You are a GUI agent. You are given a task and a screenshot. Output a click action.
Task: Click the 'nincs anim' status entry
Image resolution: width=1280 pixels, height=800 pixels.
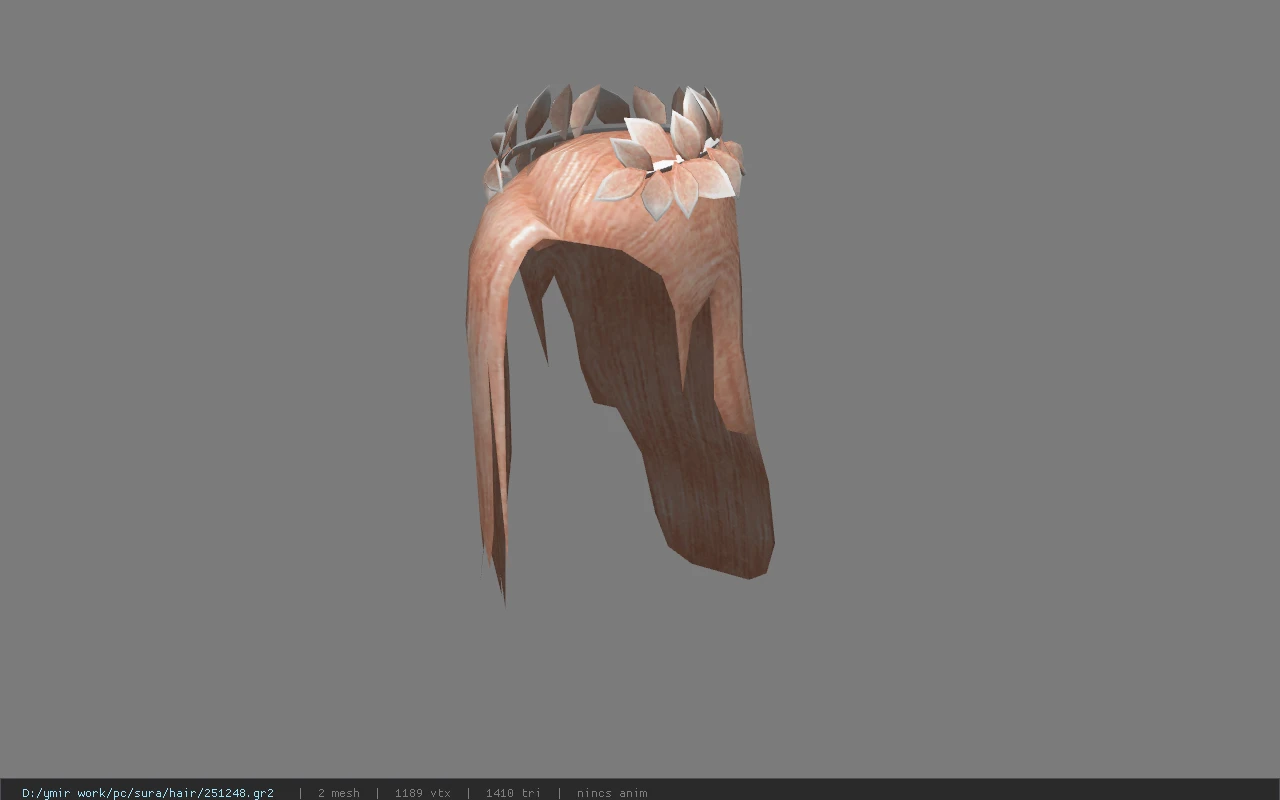[612, 793]
